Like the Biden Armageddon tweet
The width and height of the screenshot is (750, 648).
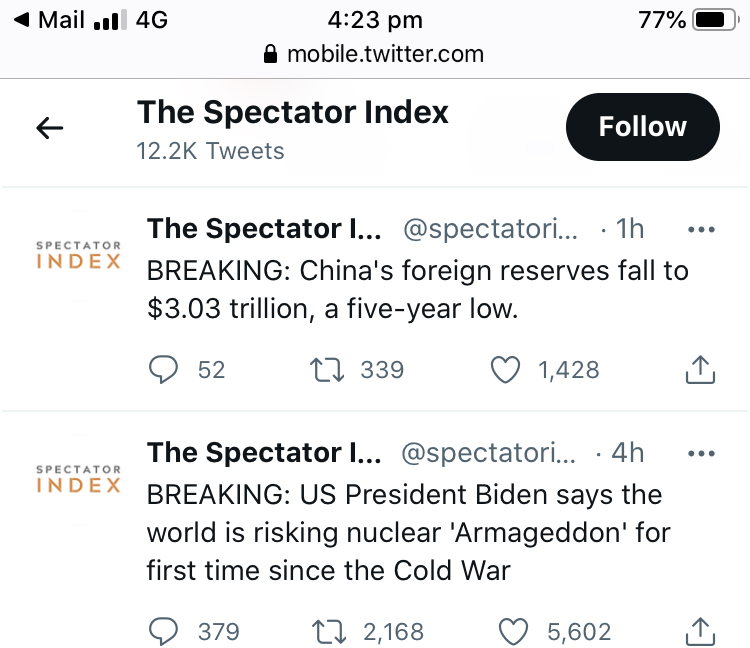[514, 632]
